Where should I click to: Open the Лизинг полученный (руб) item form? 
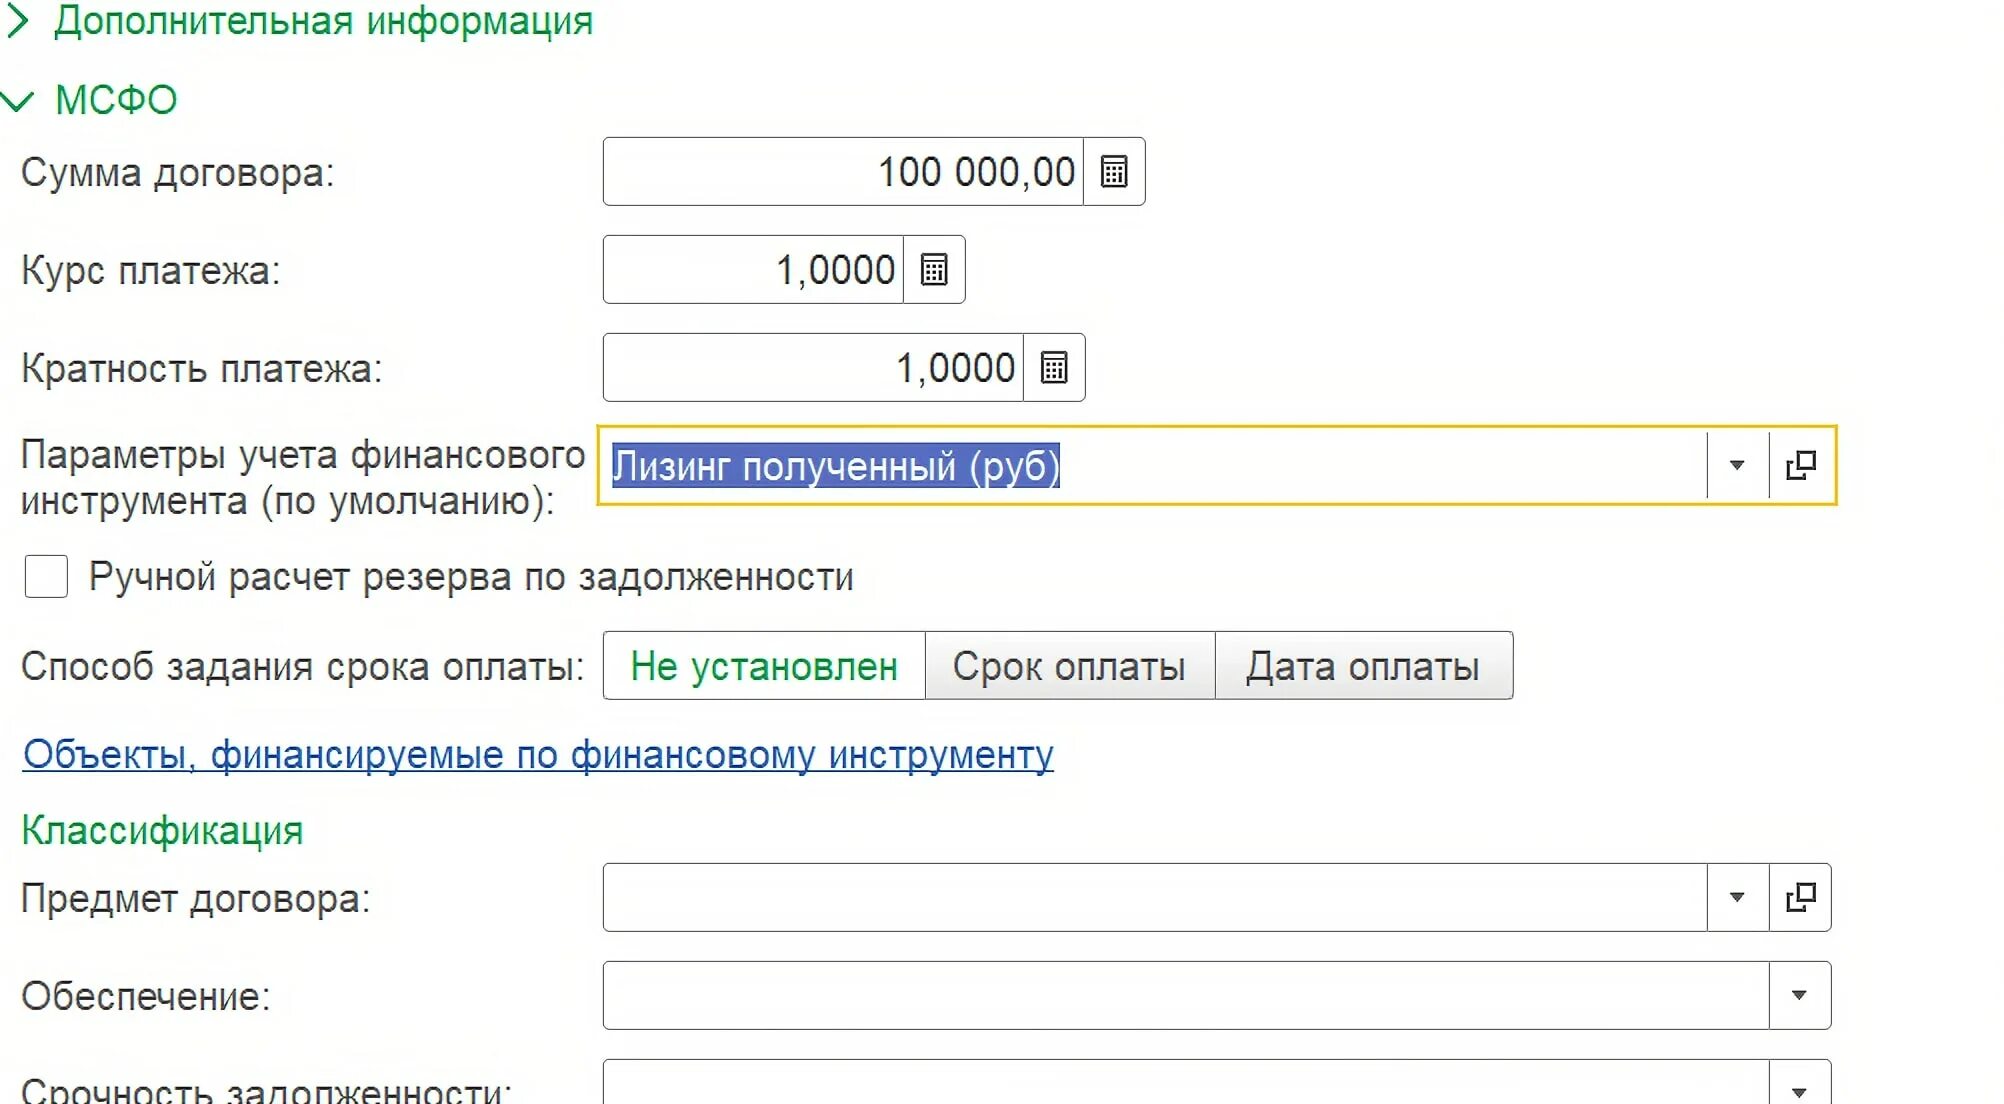point(1801,465)
